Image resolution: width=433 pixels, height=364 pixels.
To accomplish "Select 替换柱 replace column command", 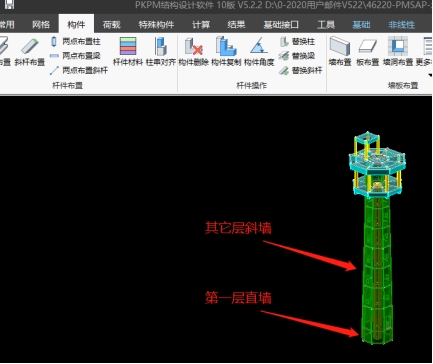I will tap(297, 41).
